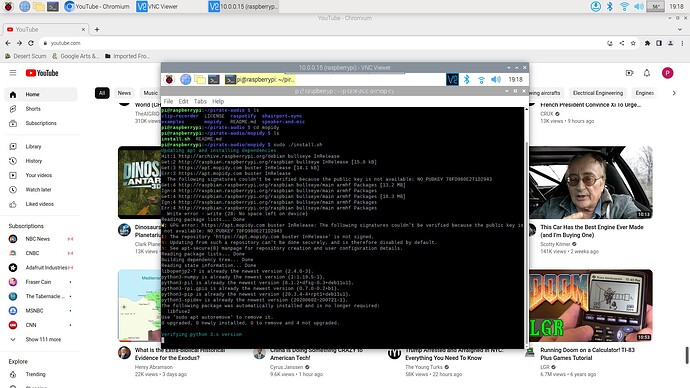Open terminal Edit menu in VNC
This screenshot has width=690, height=388.
point(184,101)
